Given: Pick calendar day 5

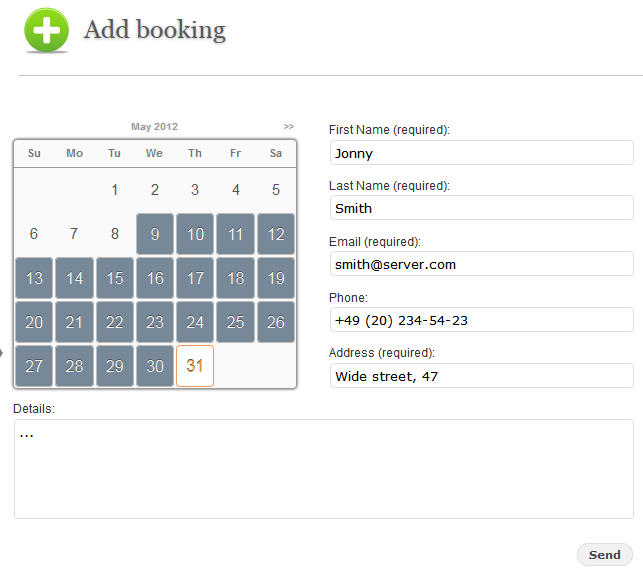Looking at the screenshot, I should (x=276, y=190).
